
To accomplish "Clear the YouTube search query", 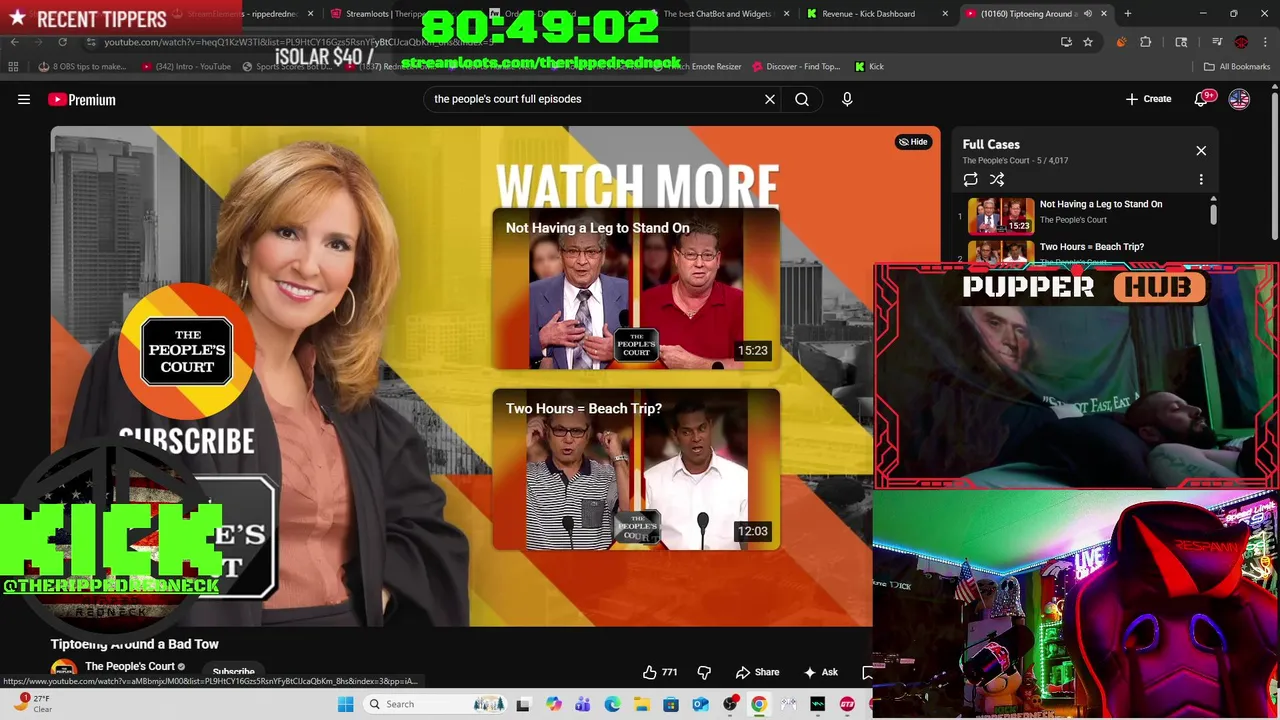I will click(770, 99).
